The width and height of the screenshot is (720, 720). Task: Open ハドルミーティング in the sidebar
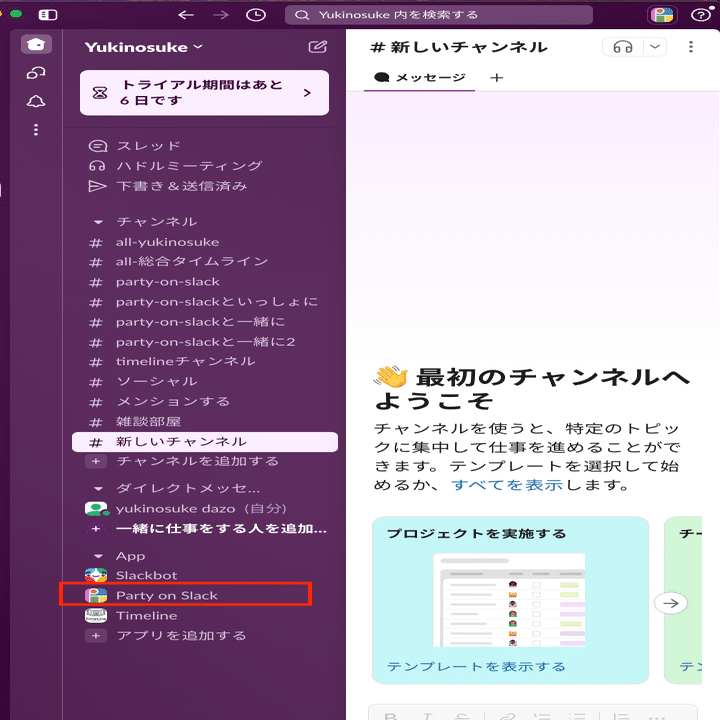click(x=205, y=166)
